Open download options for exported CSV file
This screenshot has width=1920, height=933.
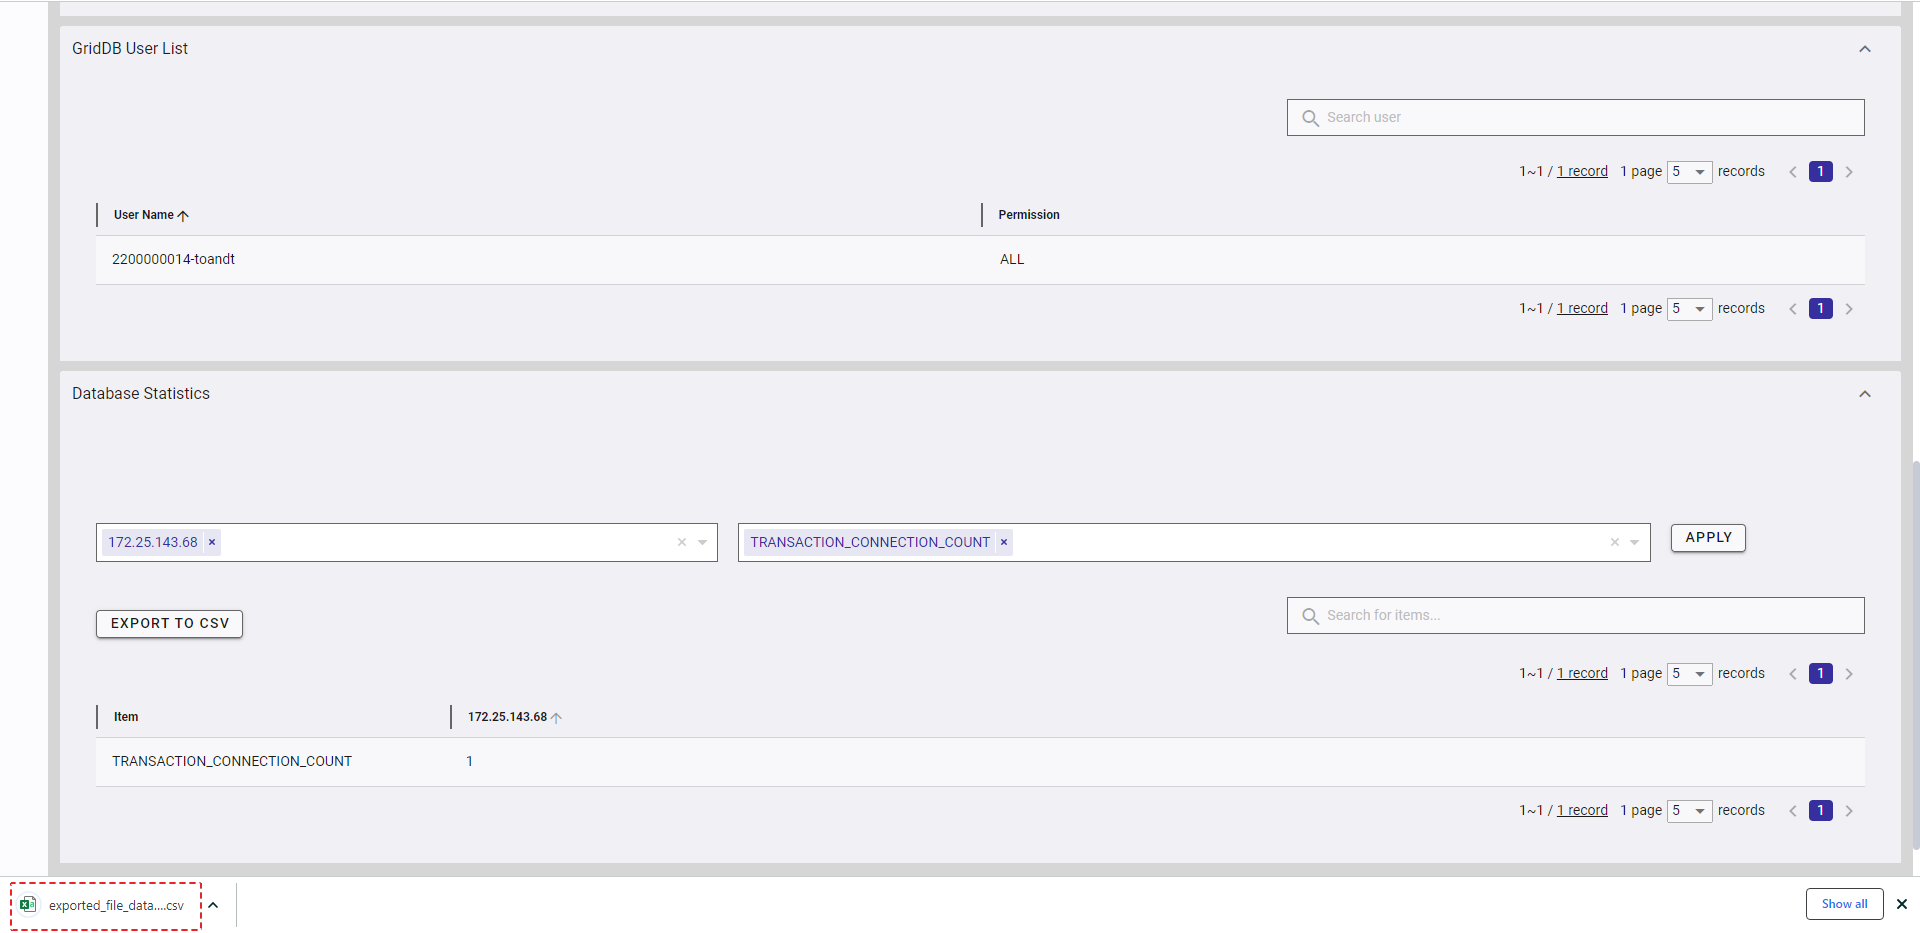[x=213, y=905]
